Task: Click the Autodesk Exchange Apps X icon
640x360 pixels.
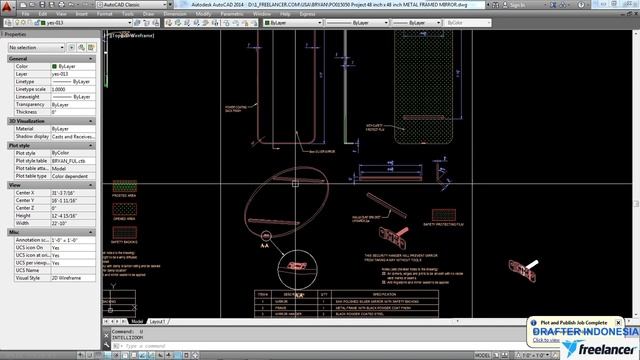Action: point(553,4)
